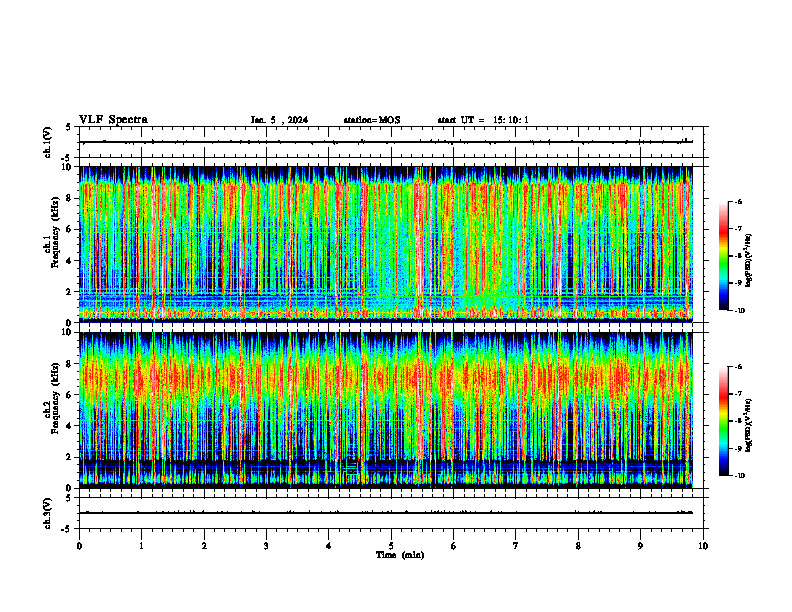Image resolution: width=792 pixels, height=612 pixels.
Task: Click the ch.1 spectrogram color bar
Action: [724, 256]
